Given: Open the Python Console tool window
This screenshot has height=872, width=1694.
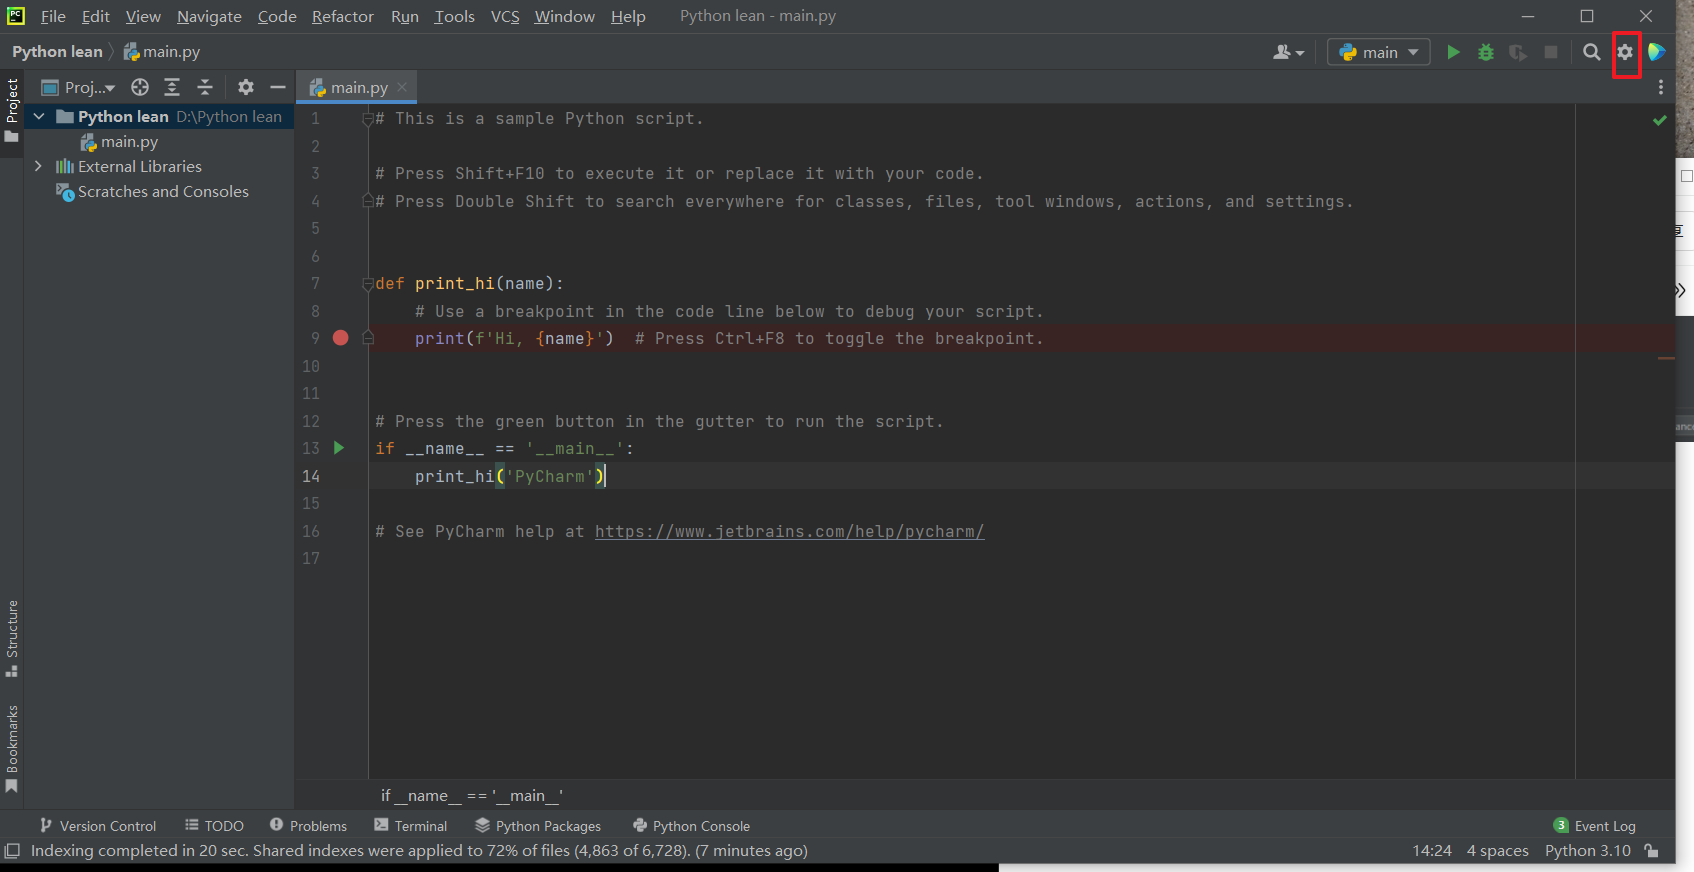Looking at the screenshot, I should click(691, 825).
